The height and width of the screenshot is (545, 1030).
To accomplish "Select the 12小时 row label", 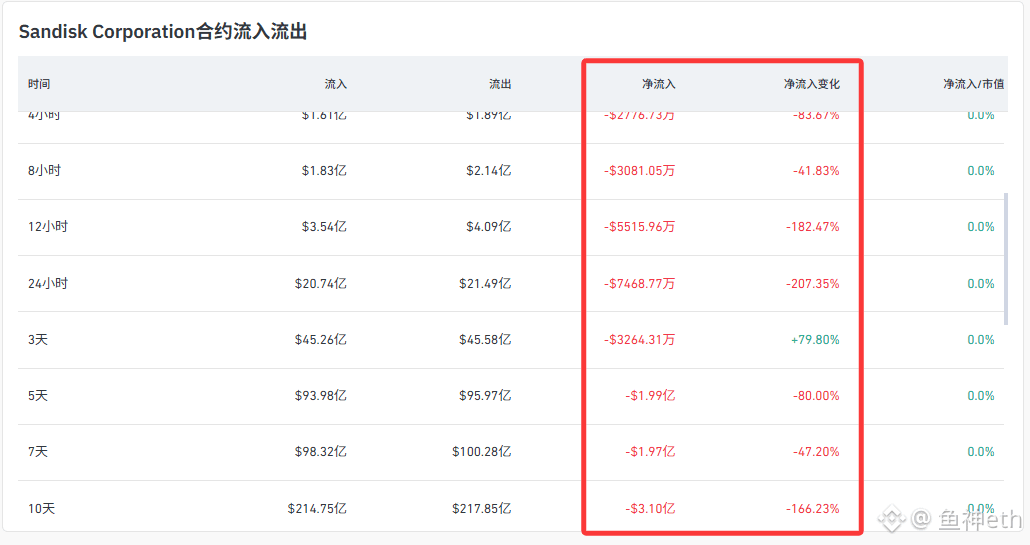I will pos(47,227).
